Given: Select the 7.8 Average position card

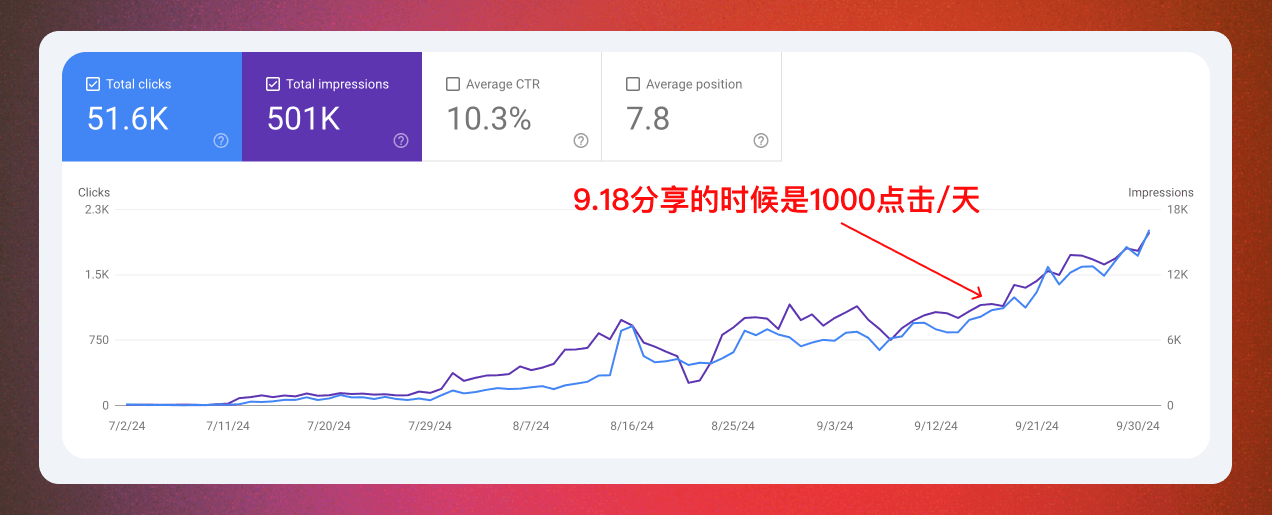Looking at the screenshot, I should coord(692,107).
